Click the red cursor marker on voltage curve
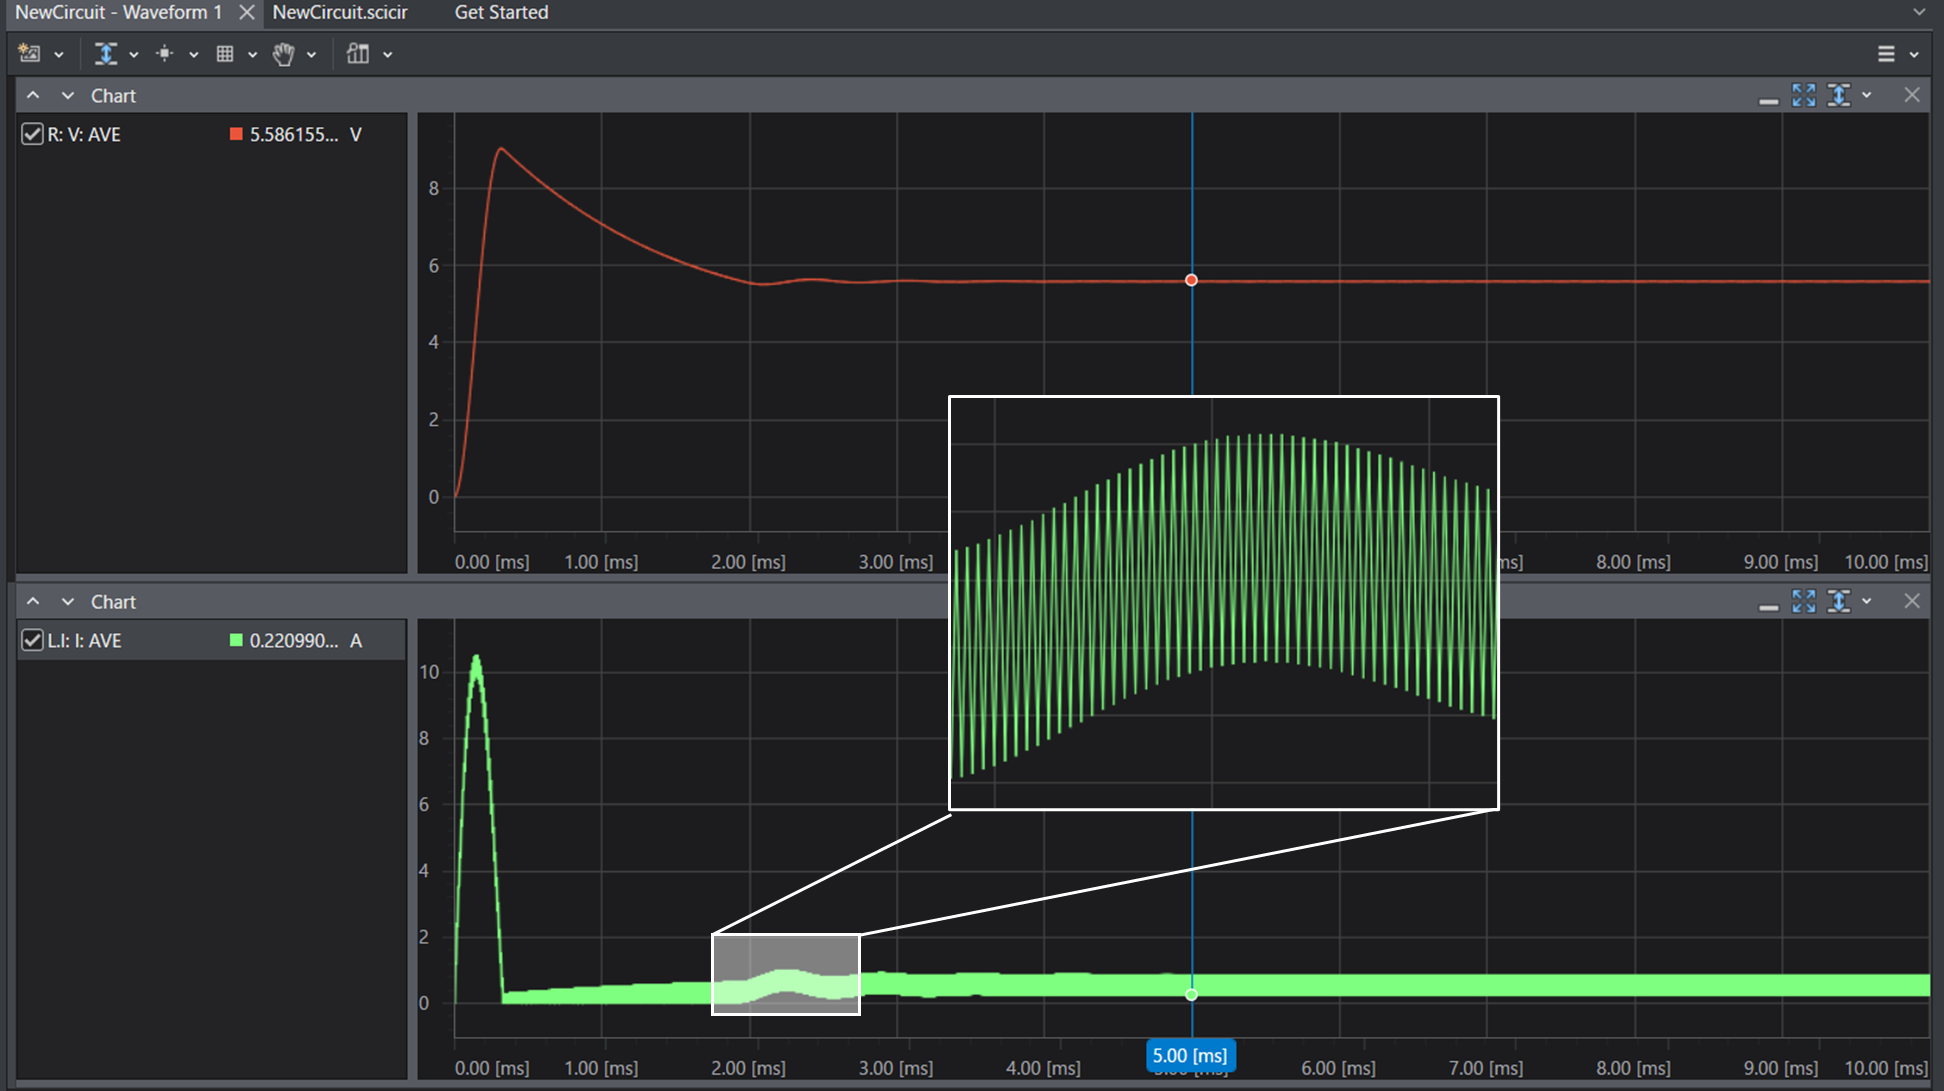This screenshot has width=1944, height=1091. pyautogui.click(x=1191, y=280)
